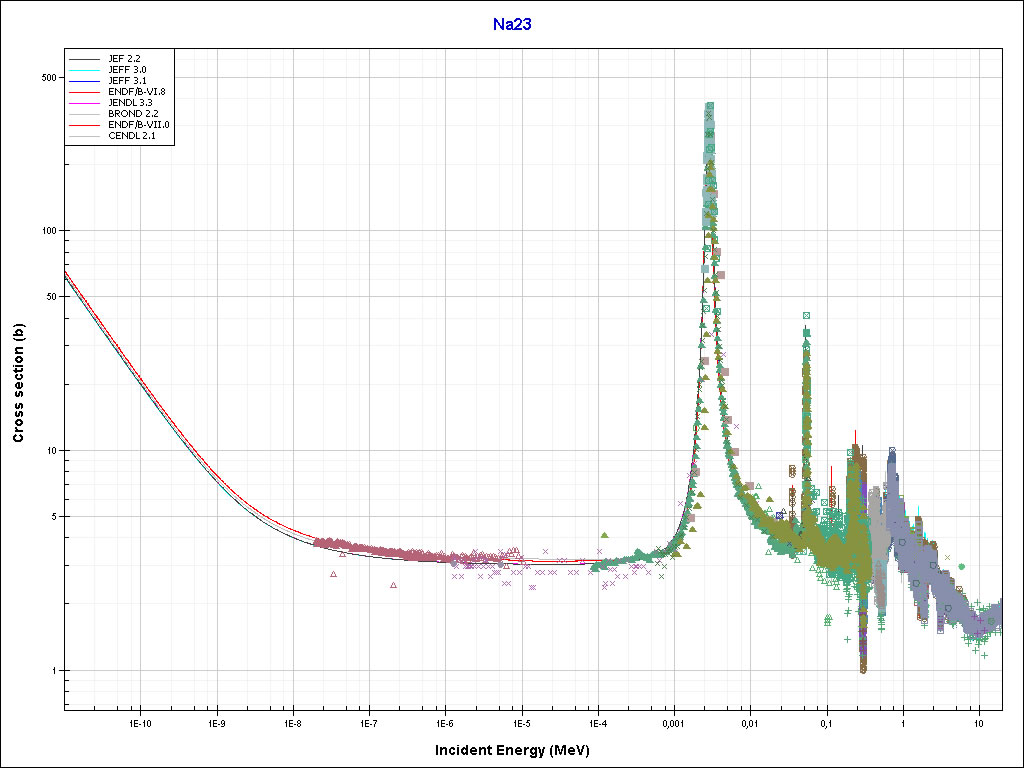Image resolution: width=1024 pixels, height=768 pixels.
Task: Click the 1E-10 tick label on x-axis
Action: point(140,722)
